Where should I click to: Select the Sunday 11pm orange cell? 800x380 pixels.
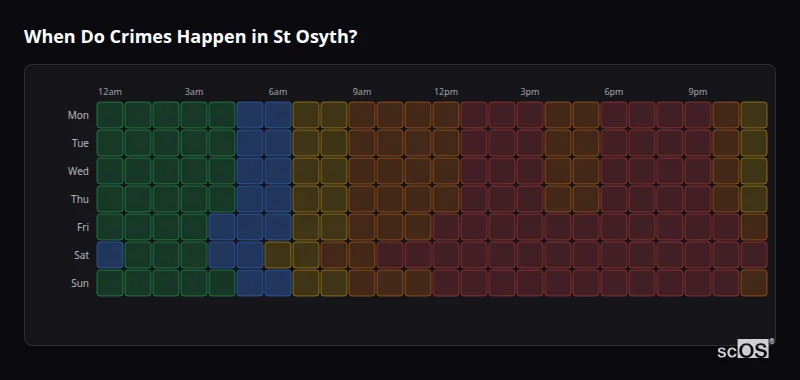[754, 283]
